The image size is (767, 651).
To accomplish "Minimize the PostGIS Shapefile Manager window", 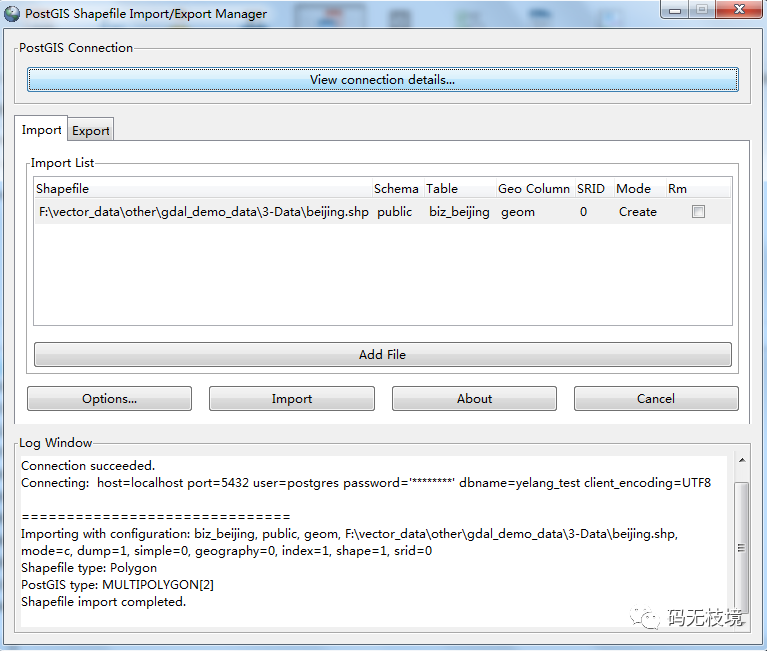I will pyautogui.click(x=675, y=10).
